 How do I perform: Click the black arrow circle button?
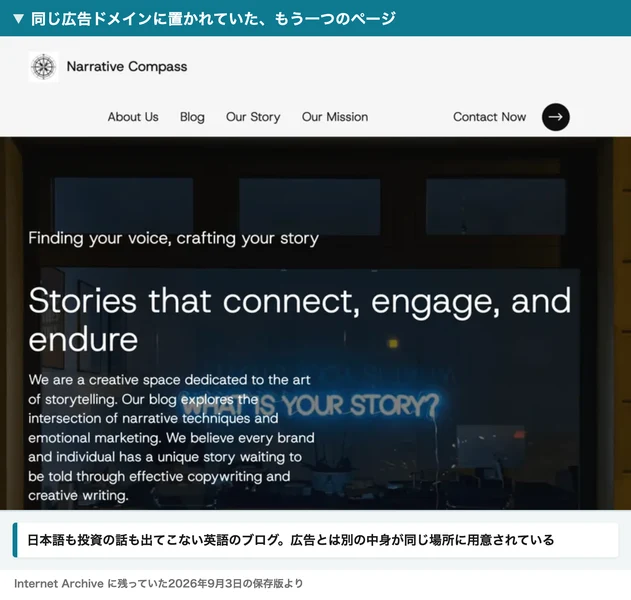pos(555,117)
